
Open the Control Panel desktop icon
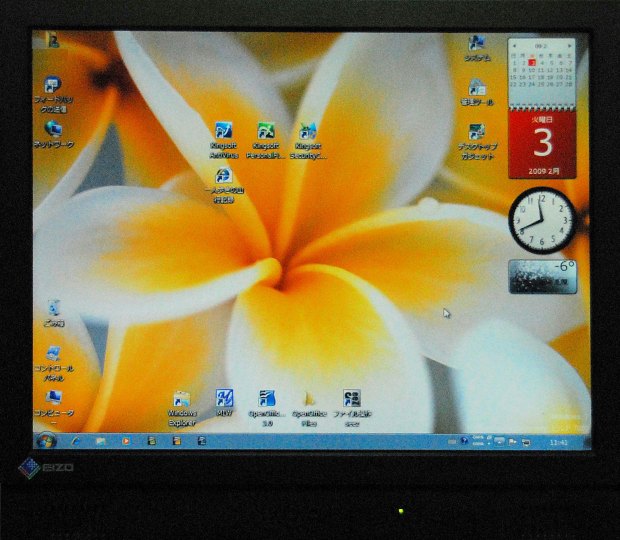[52, 354]
